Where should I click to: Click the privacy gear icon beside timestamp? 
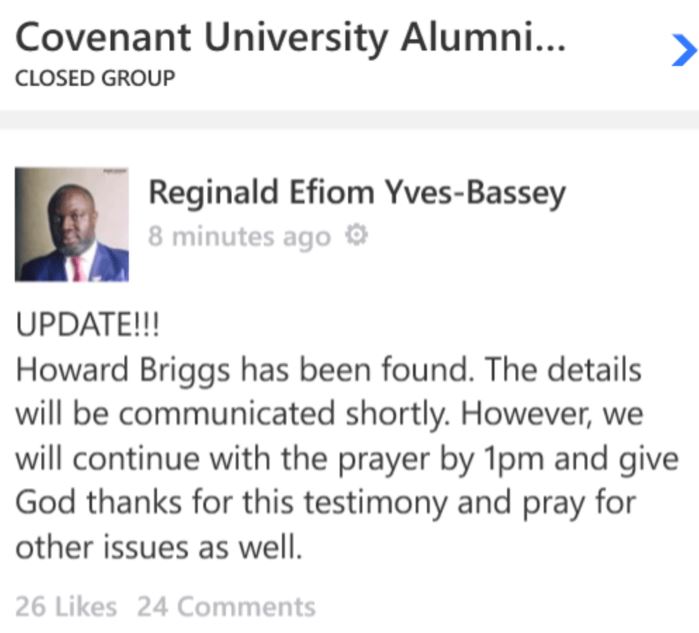356,236
